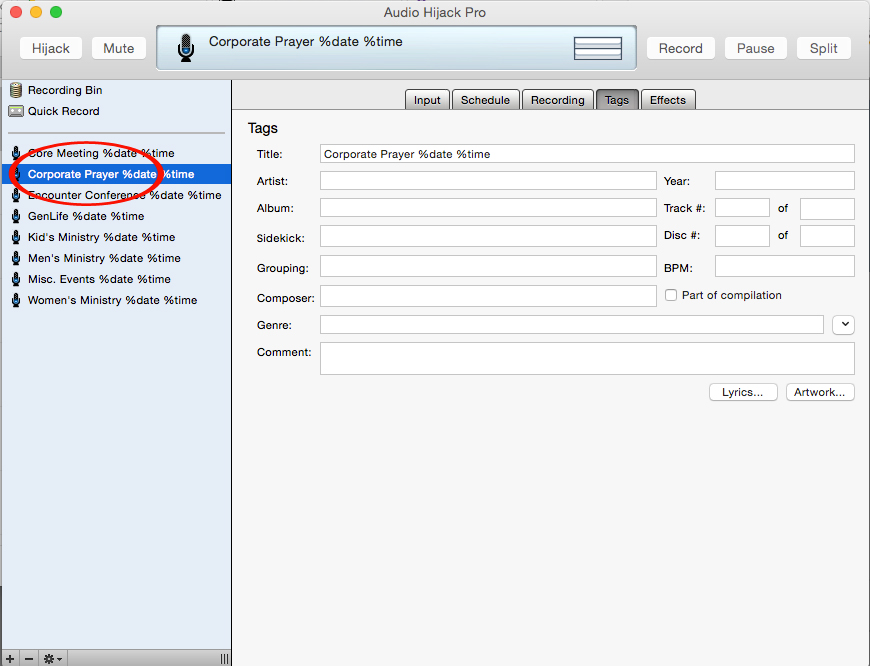
Task: Click the audio level meter in header
Action: tap(598, 48)
